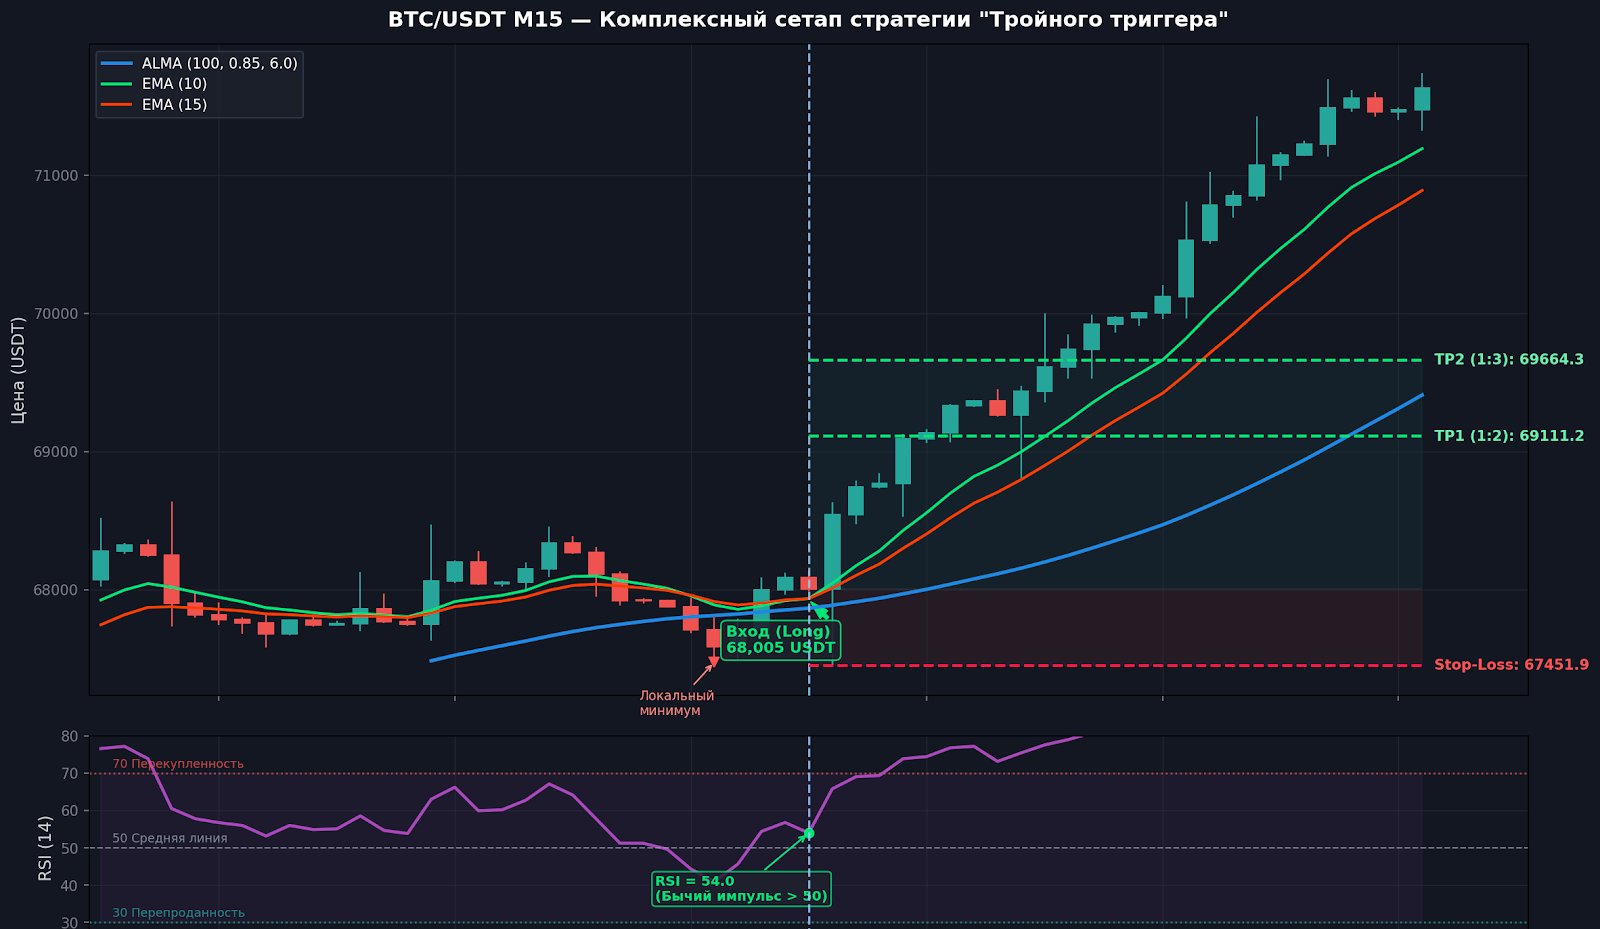This screenshot has height=929, width=1600.
Task: Click the chart title "Тройного триггера"
Action: (1106, 20)
